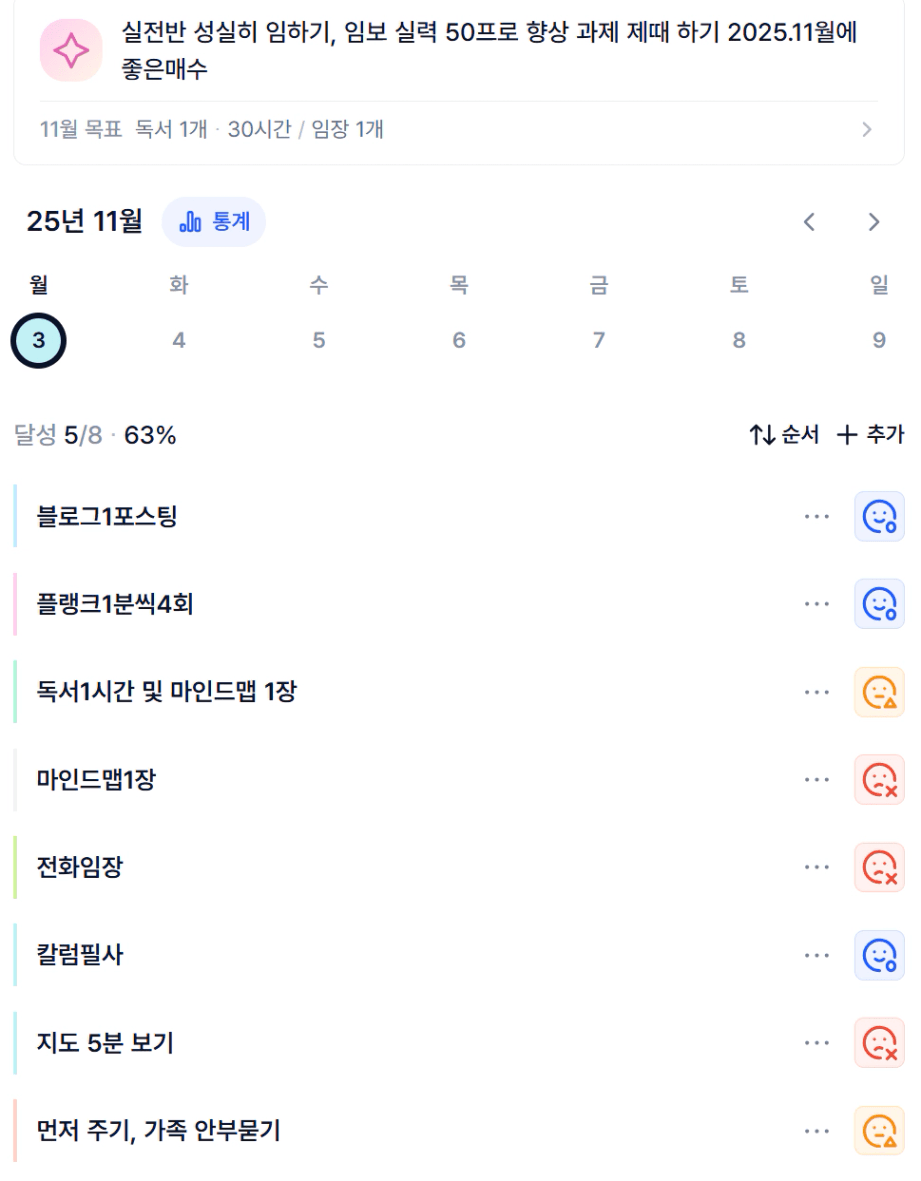Click red status face for 전화임장
Viewport: 921px width, 1181px height.
coord(879,867)
